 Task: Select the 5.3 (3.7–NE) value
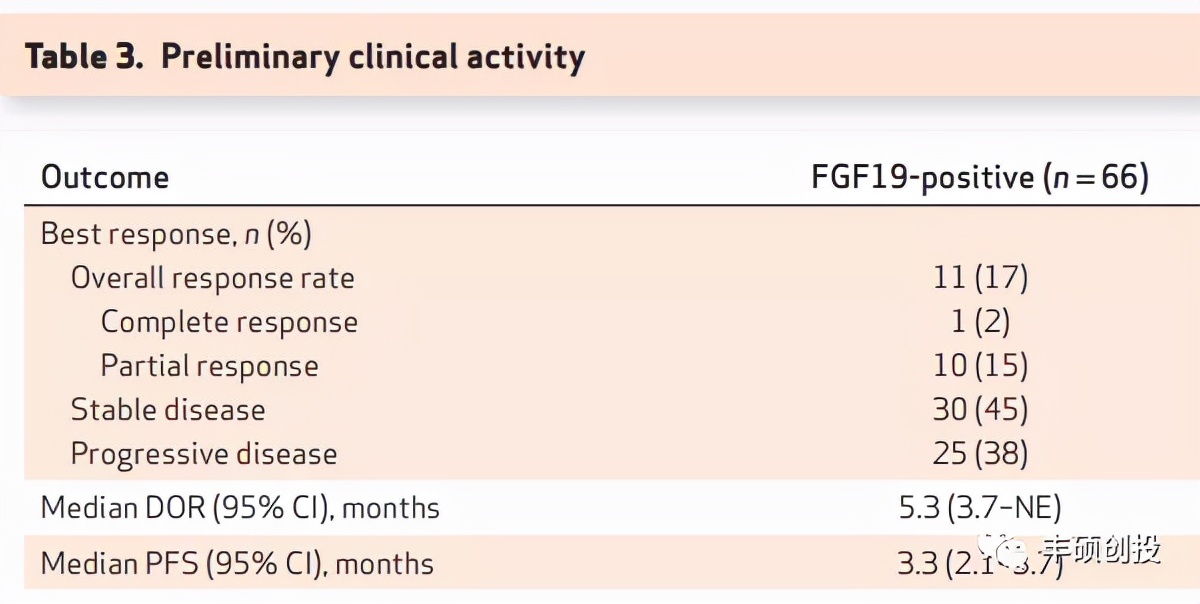(980, 508)
